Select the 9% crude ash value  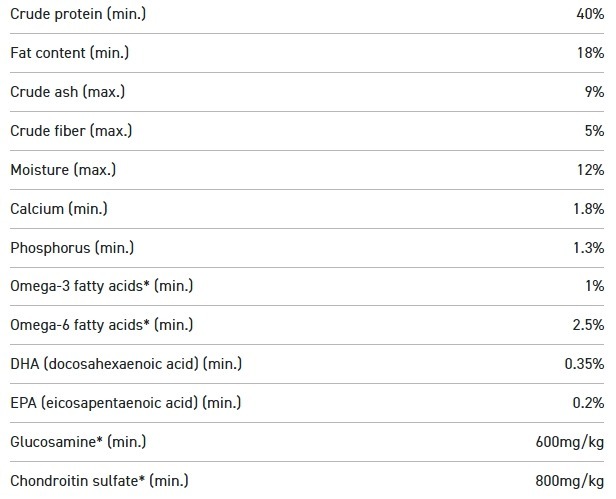pyautogui.click(x=594, y=92)
